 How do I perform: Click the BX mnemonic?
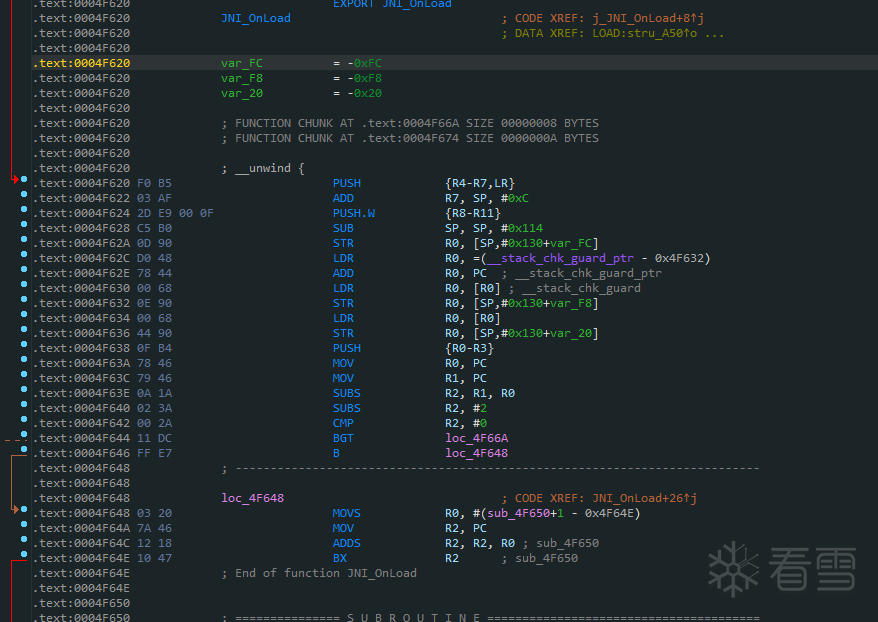340,558
